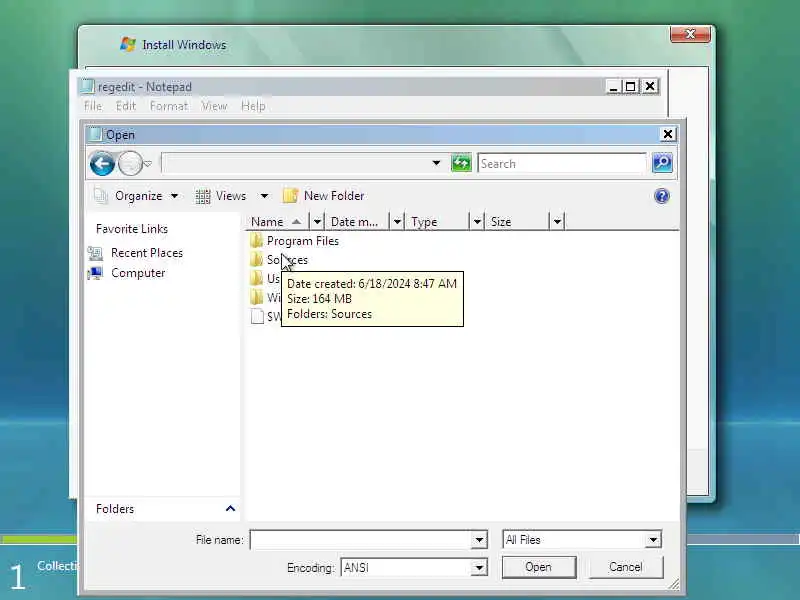Click the Views button
Screen dimensions: 800x600
click(x=221, y=196)
